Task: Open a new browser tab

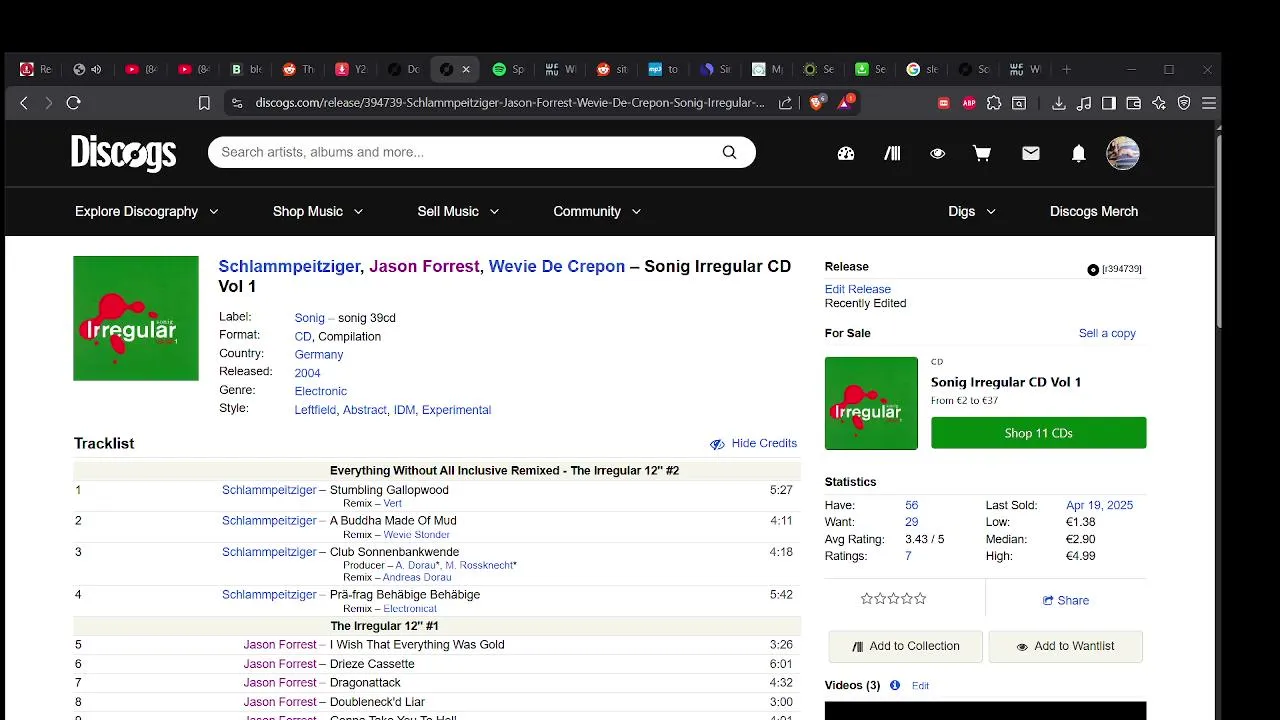Action: point(1067,69)
